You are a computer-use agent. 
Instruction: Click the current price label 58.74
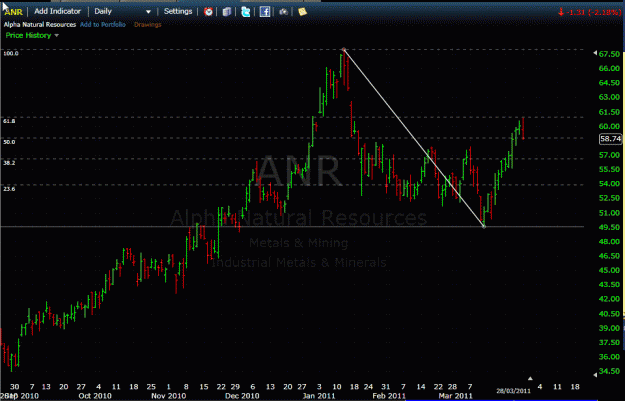(x=610, y=139)
